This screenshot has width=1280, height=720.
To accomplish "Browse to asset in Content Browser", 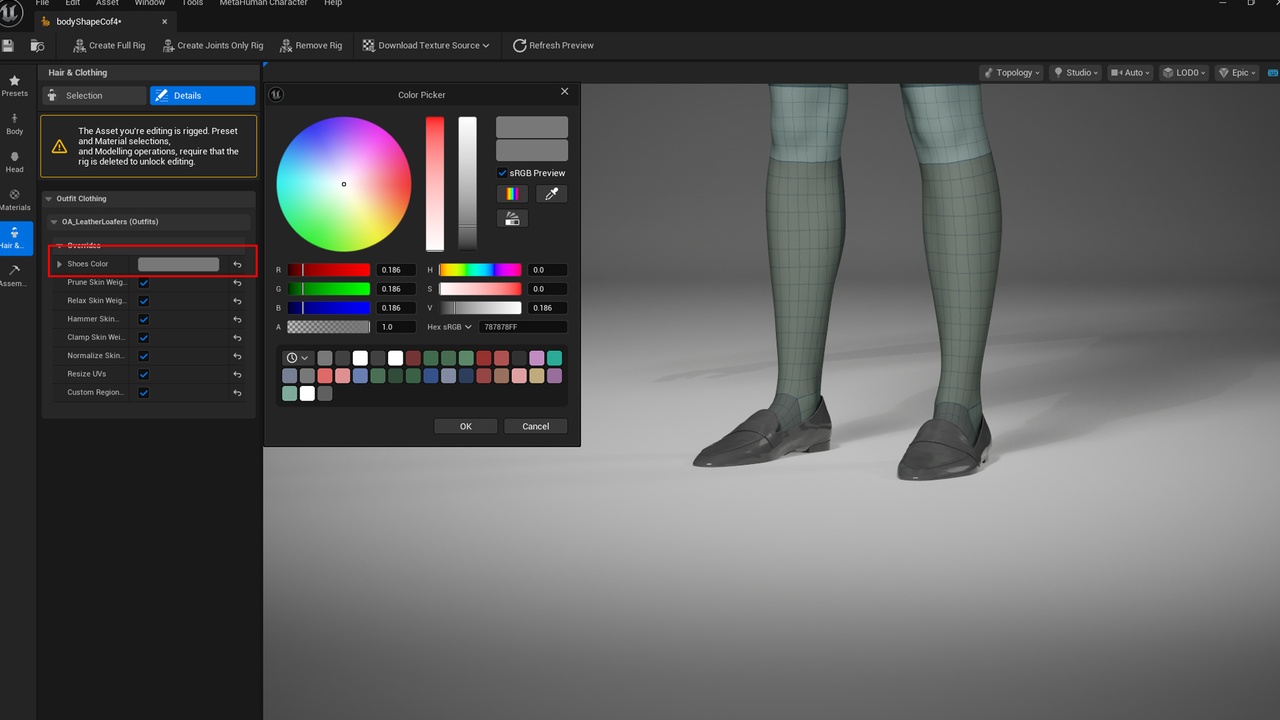I will coord(37,45).
